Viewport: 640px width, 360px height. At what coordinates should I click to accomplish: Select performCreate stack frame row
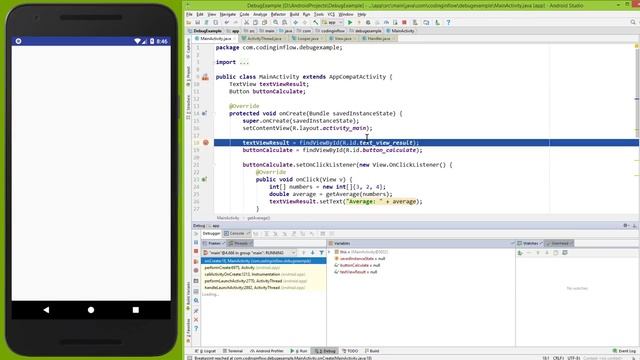[264, 268]
